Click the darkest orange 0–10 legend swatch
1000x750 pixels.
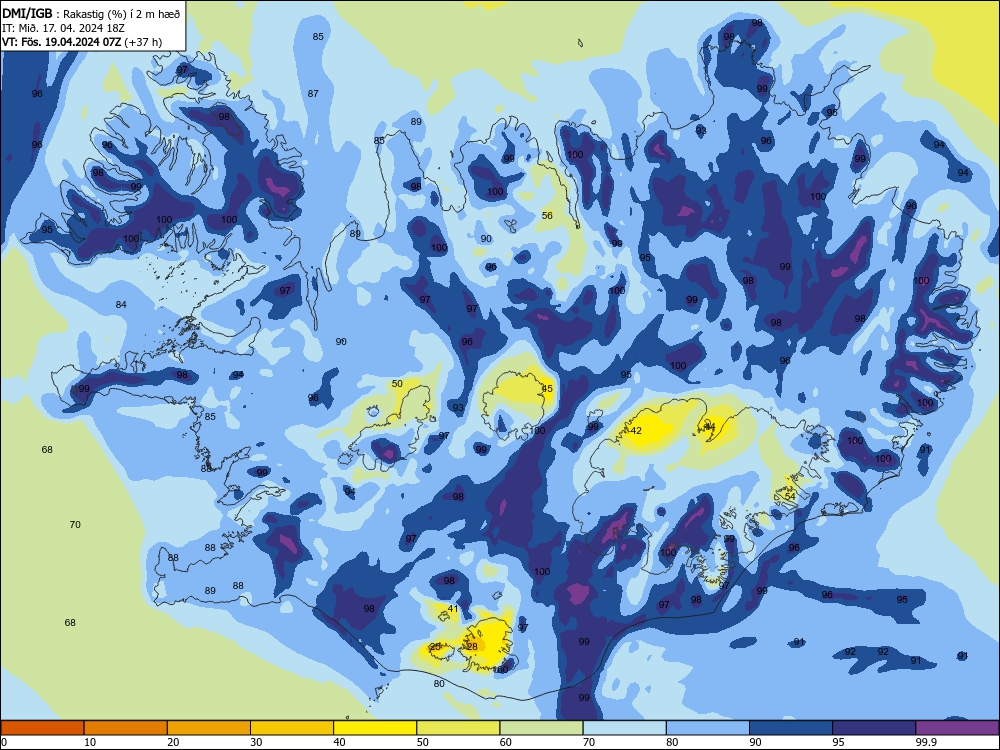(42, 728)
